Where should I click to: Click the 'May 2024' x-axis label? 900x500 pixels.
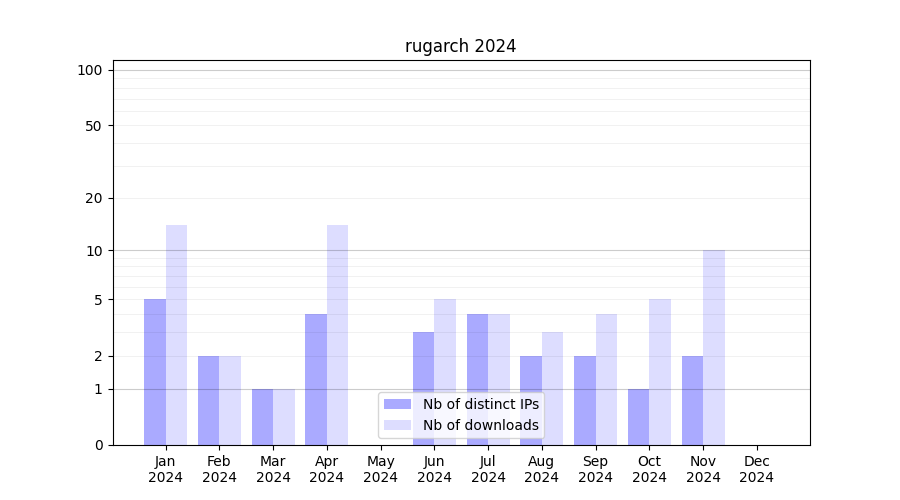380,469
